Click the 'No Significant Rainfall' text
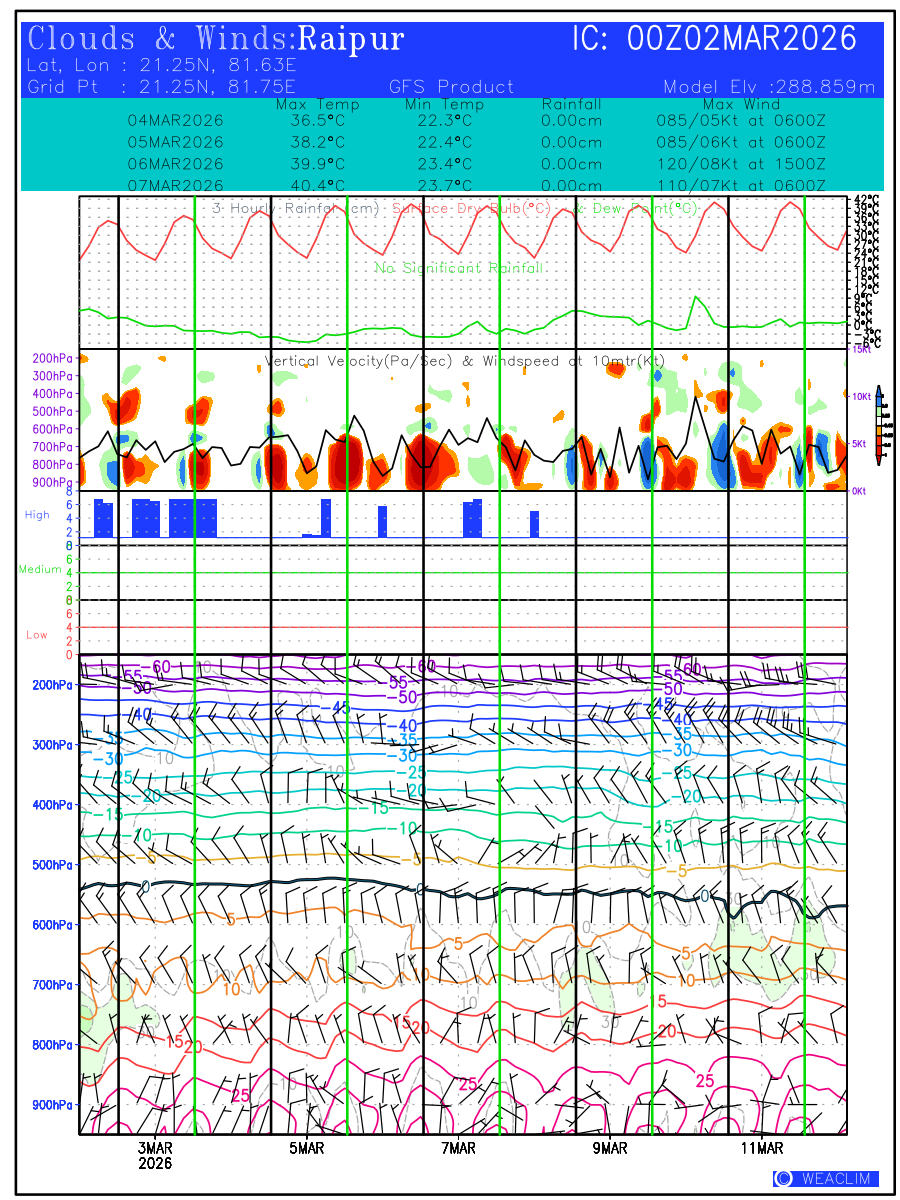 (459, 268)
